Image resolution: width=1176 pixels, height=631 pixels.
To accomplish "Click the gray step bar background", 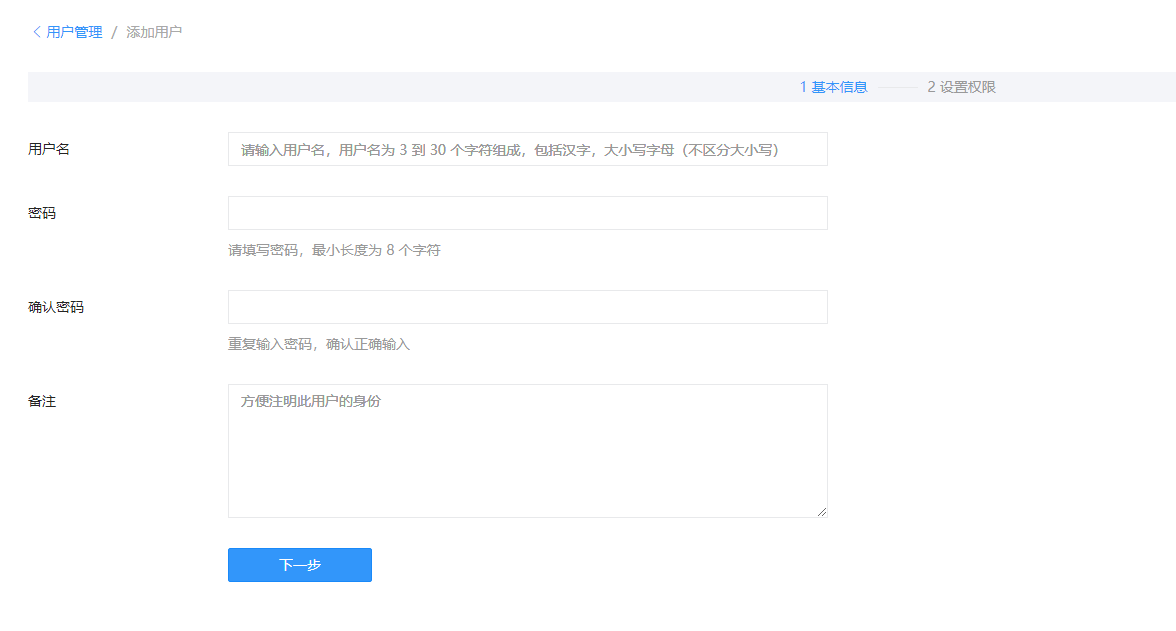I will 400,87.
